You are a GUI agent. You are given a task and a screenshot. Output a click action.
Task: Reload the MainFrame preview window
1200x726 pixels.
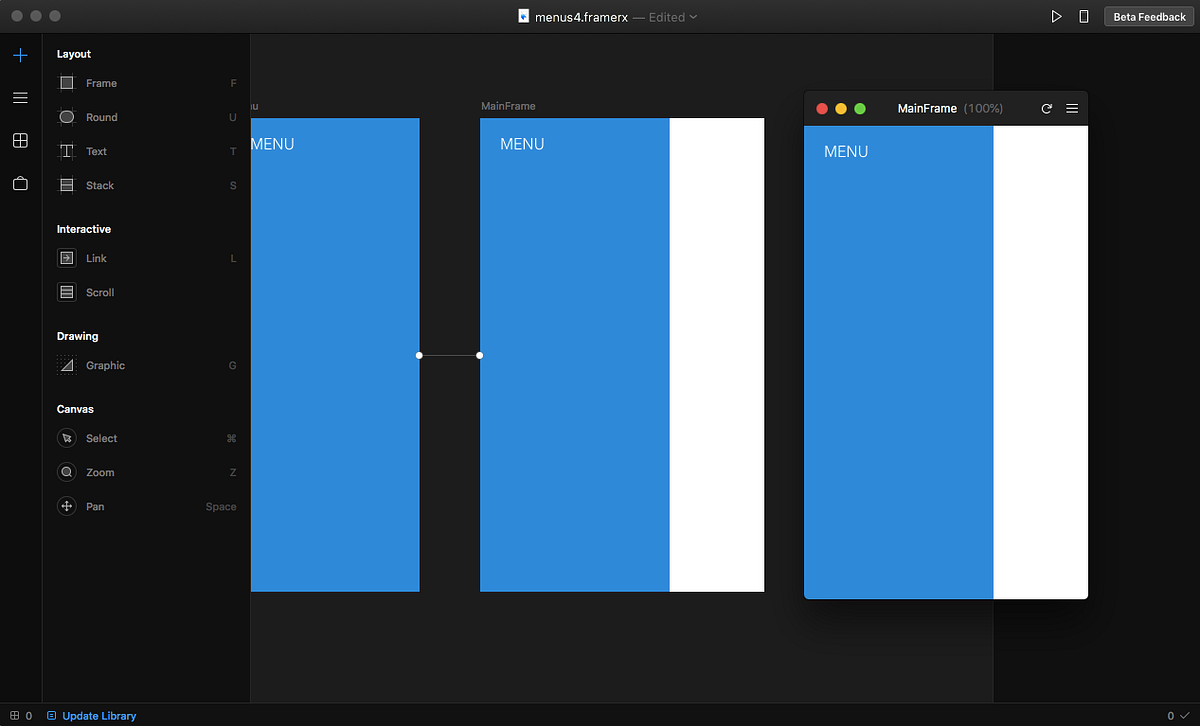click(1046, 108)
